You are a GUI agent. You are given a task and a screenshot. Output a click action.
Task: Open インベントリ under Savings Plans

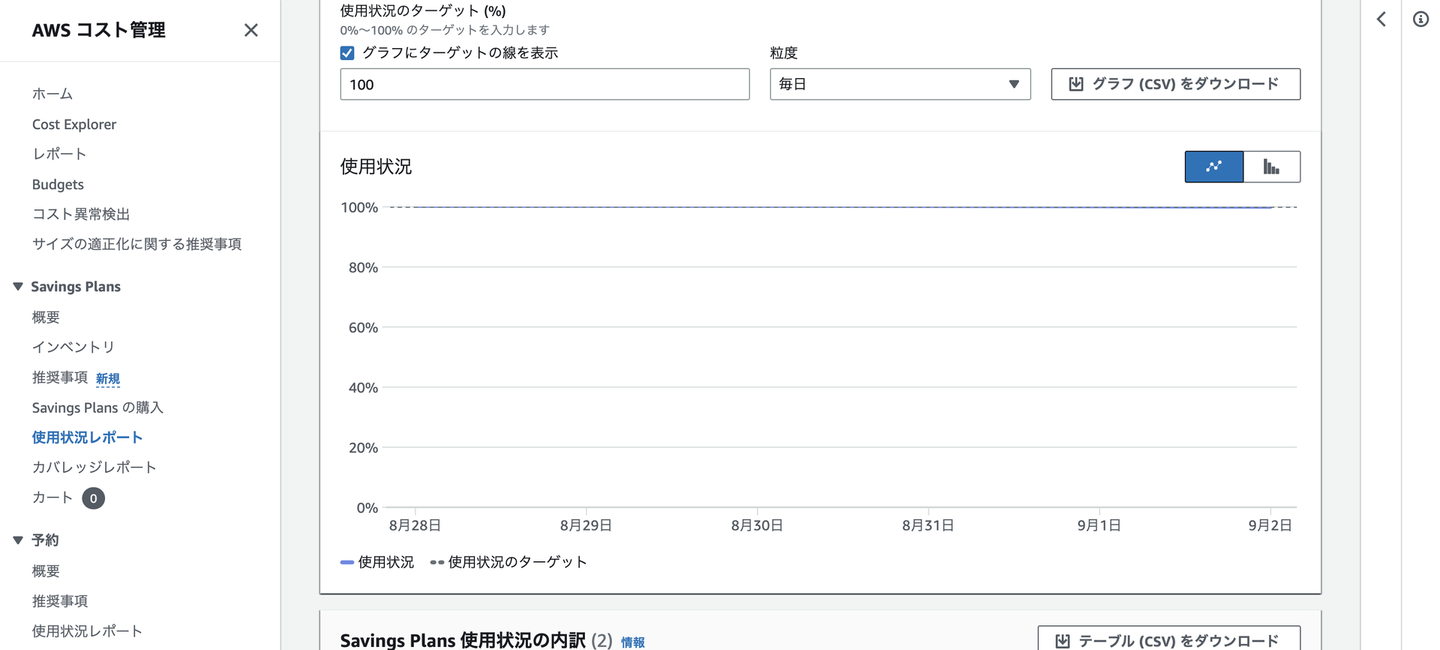73,347
